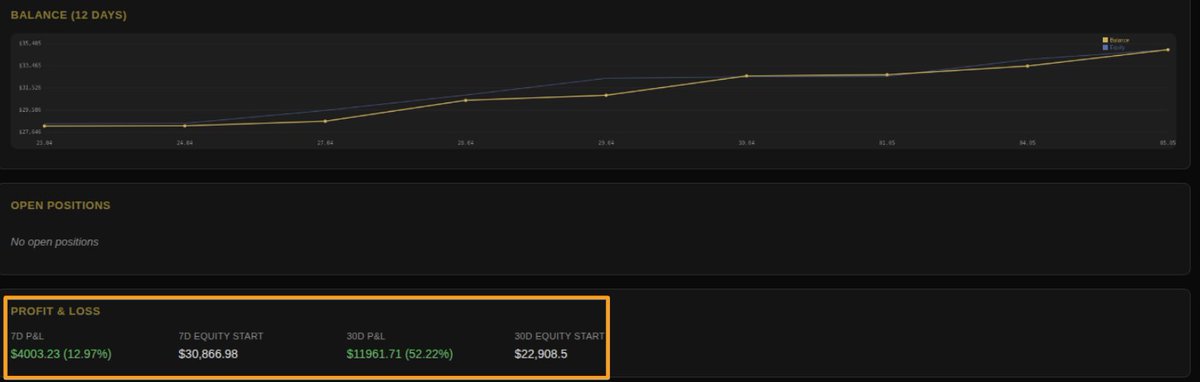
Task: Click the $4003.23 (12.97%) value
Action: [61, 354]
